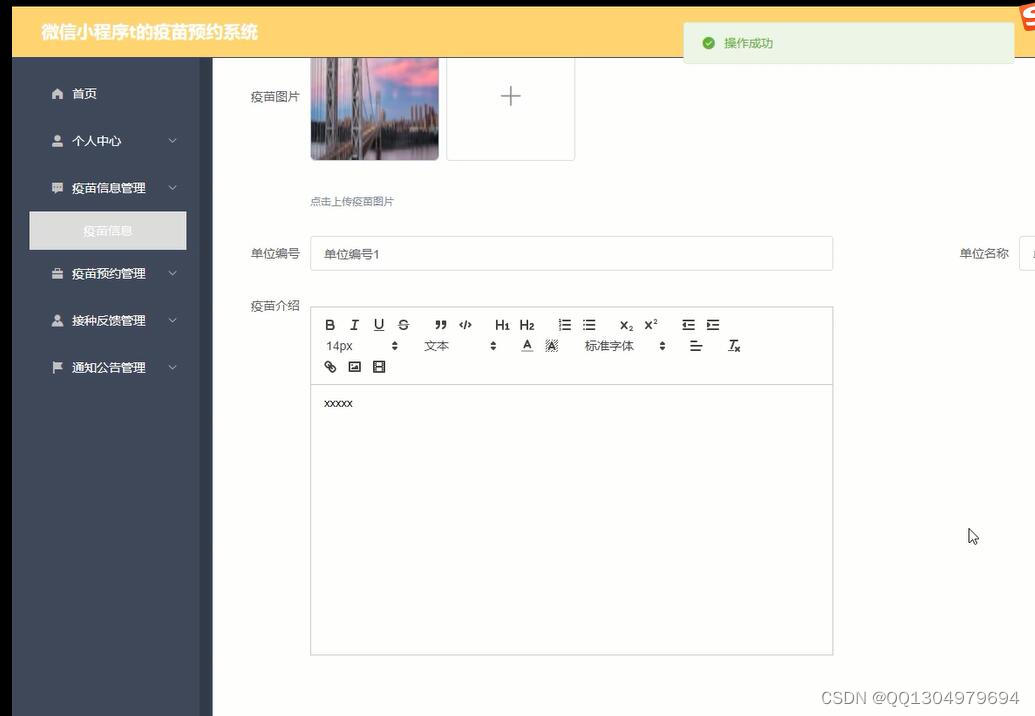The width and height of the screenshot is (1035, 716).
Task: Toggle bold formatting in the editor
Action: pyautogui.click(x=329, y=324)
